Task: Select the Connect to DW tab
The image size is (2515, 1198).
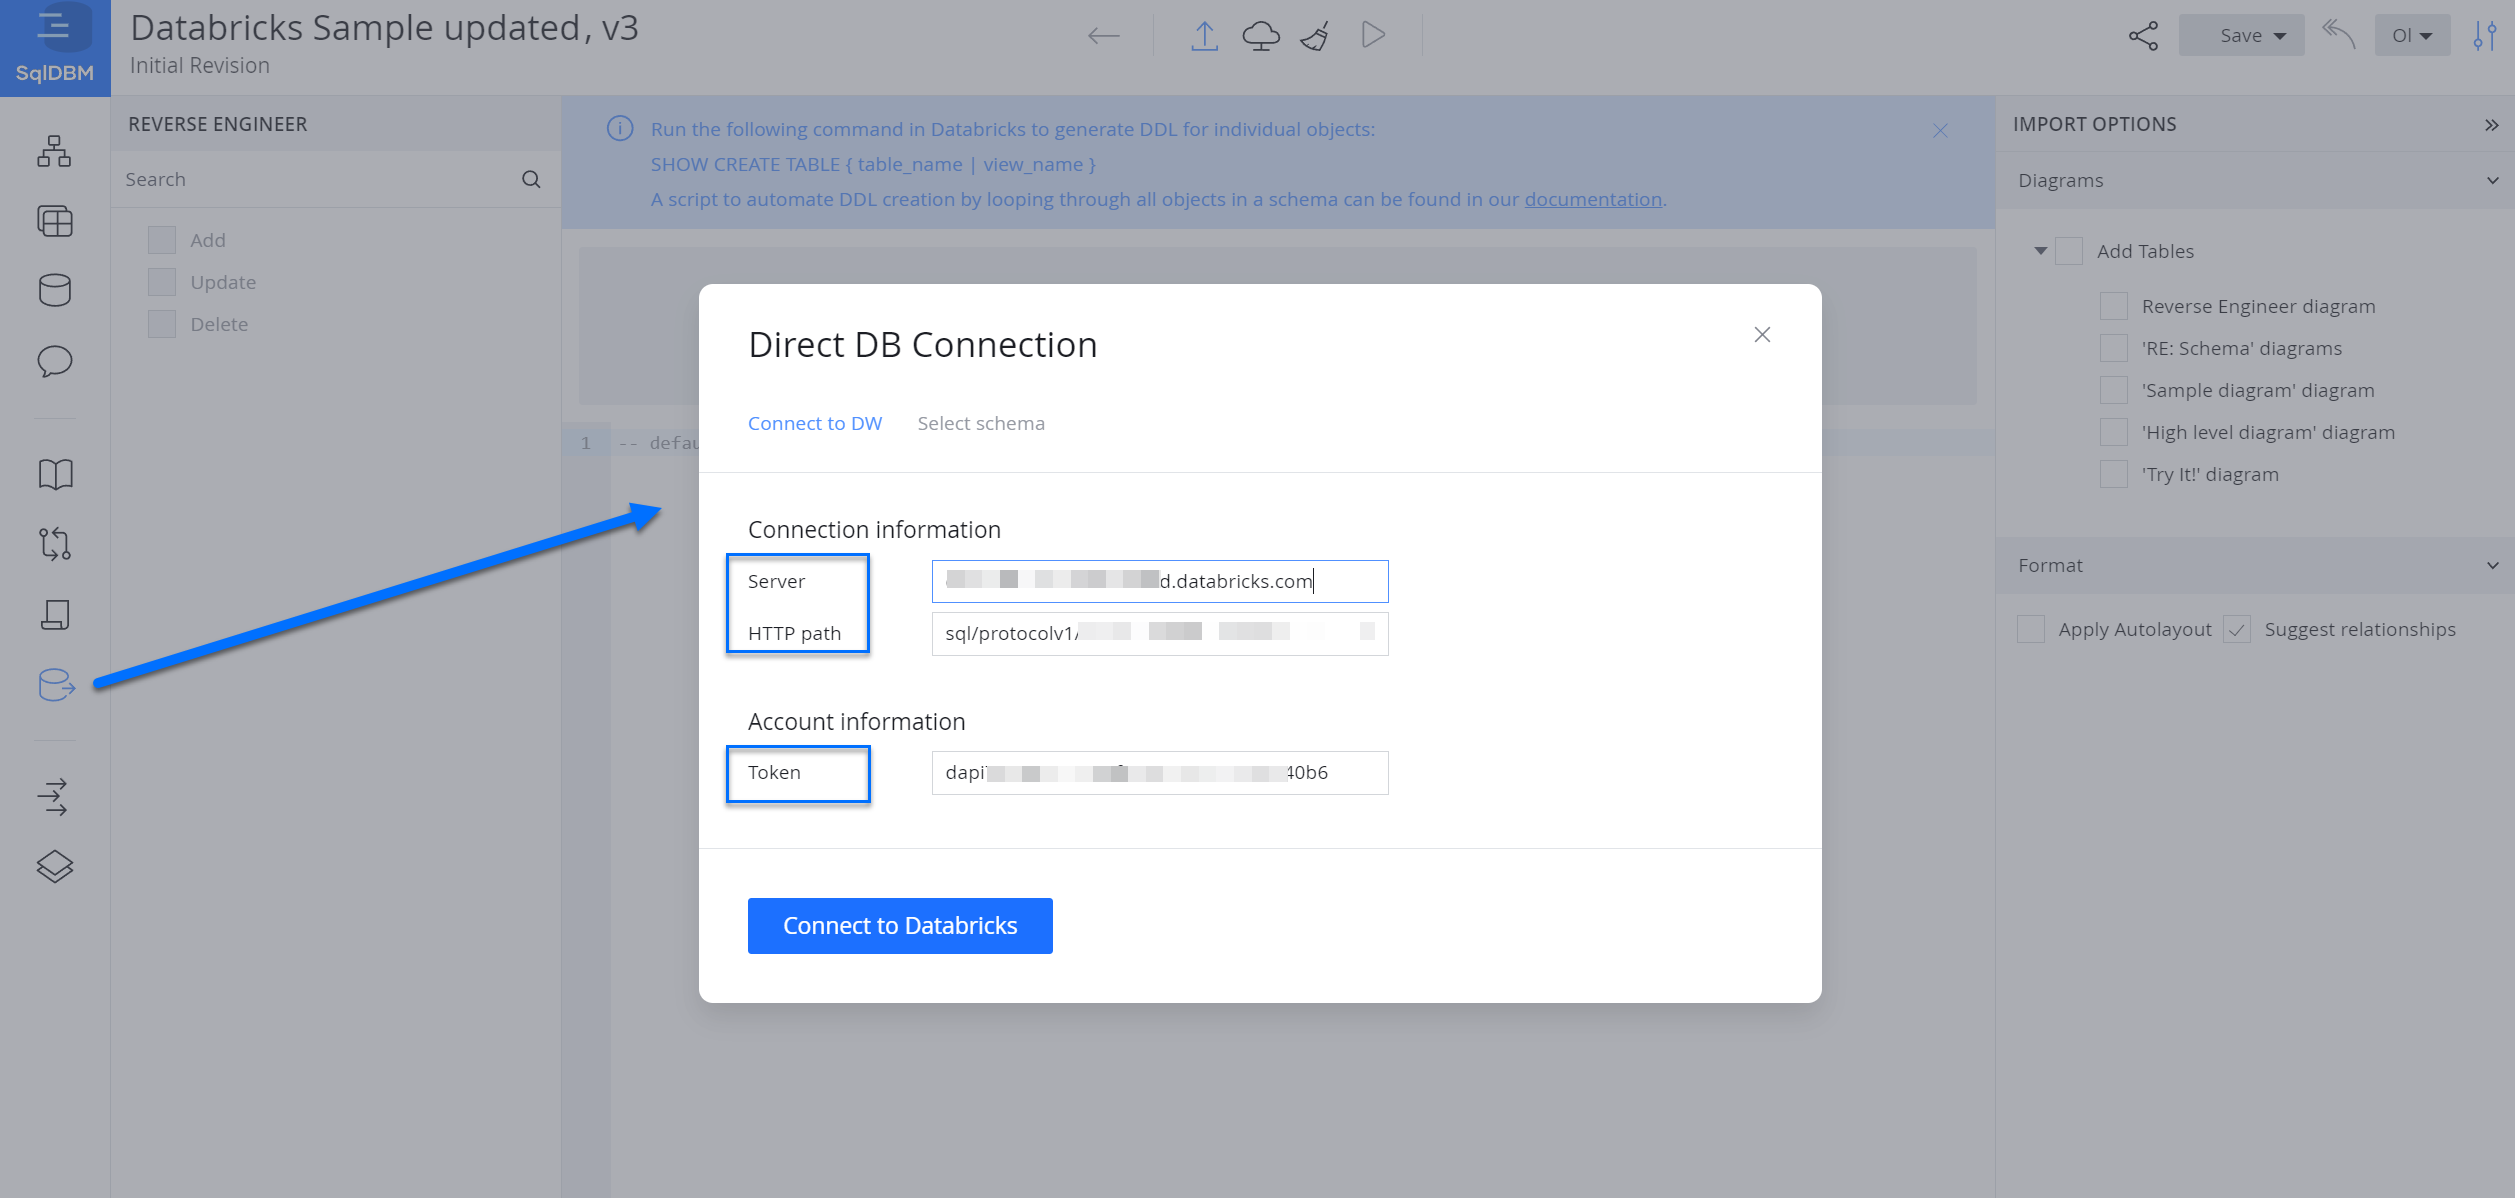Action: 815,423
